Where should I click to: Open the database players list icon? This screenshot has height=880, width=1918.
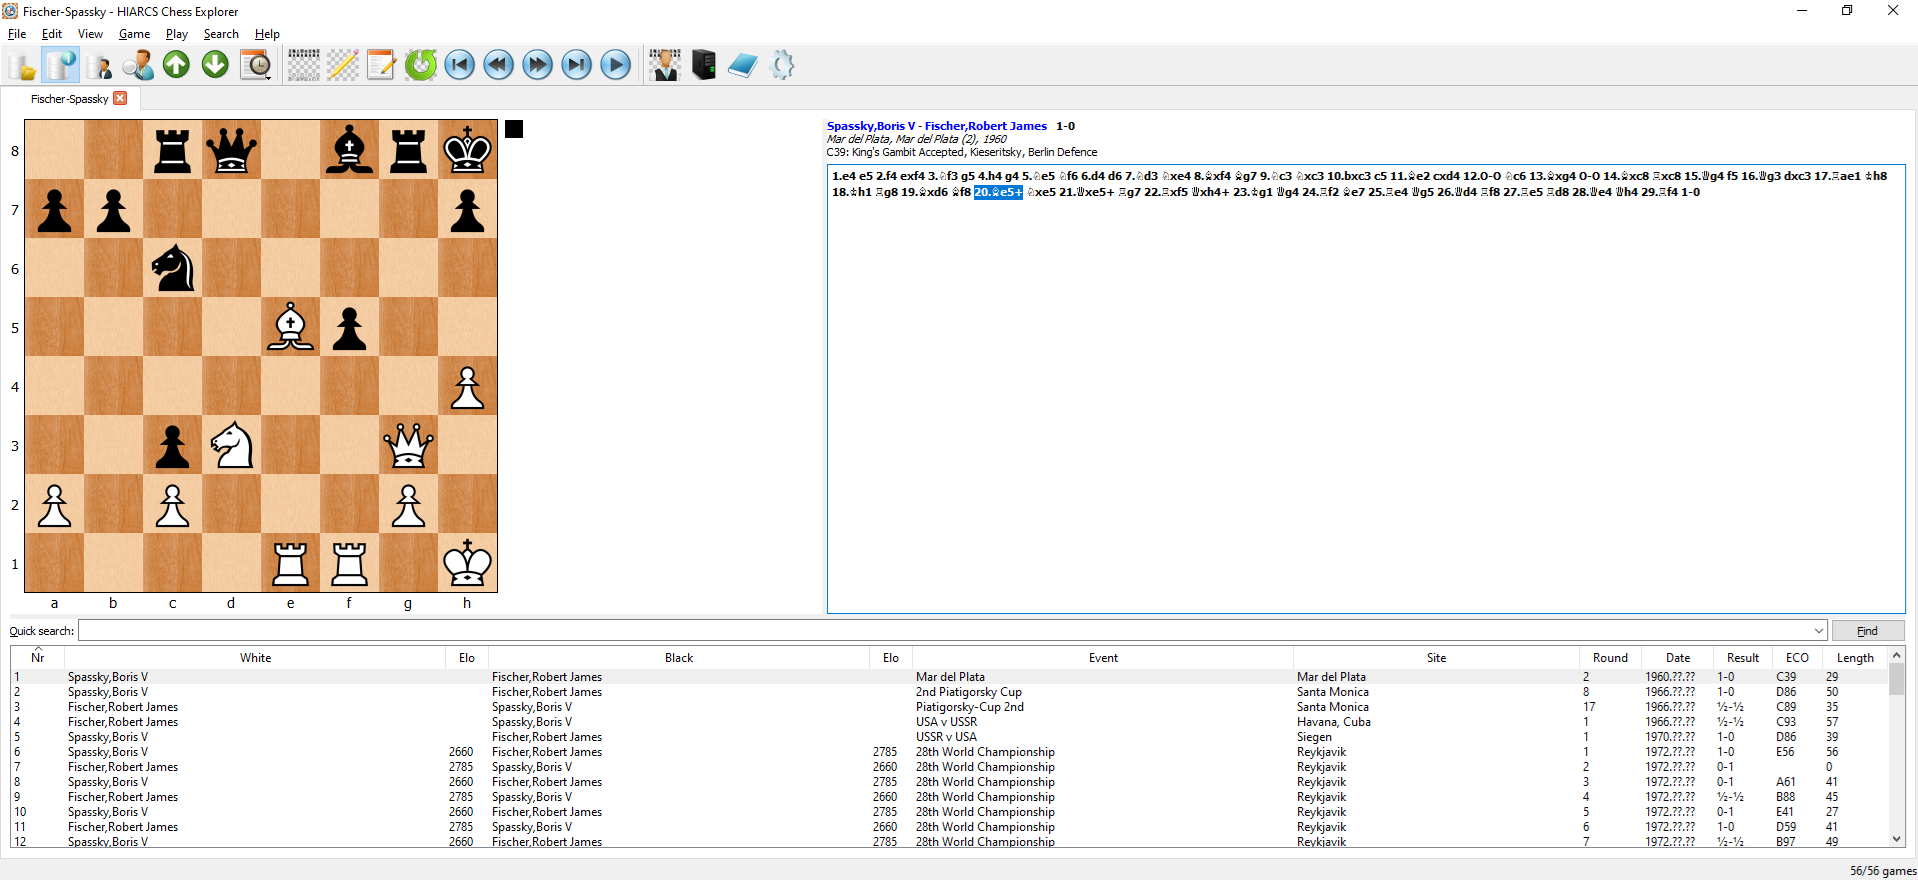[x=99, y=66]
